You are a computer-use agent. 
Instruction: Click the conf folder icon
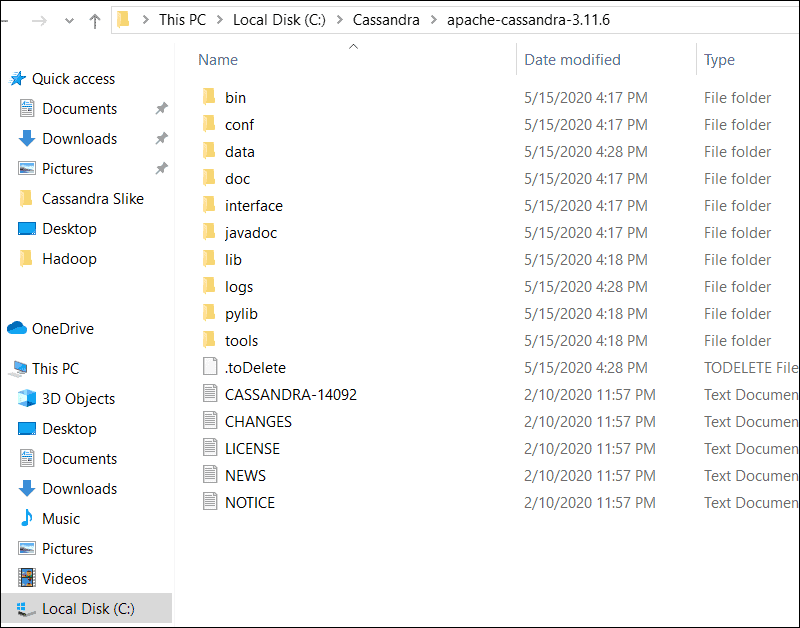click(x=209, y=123)
